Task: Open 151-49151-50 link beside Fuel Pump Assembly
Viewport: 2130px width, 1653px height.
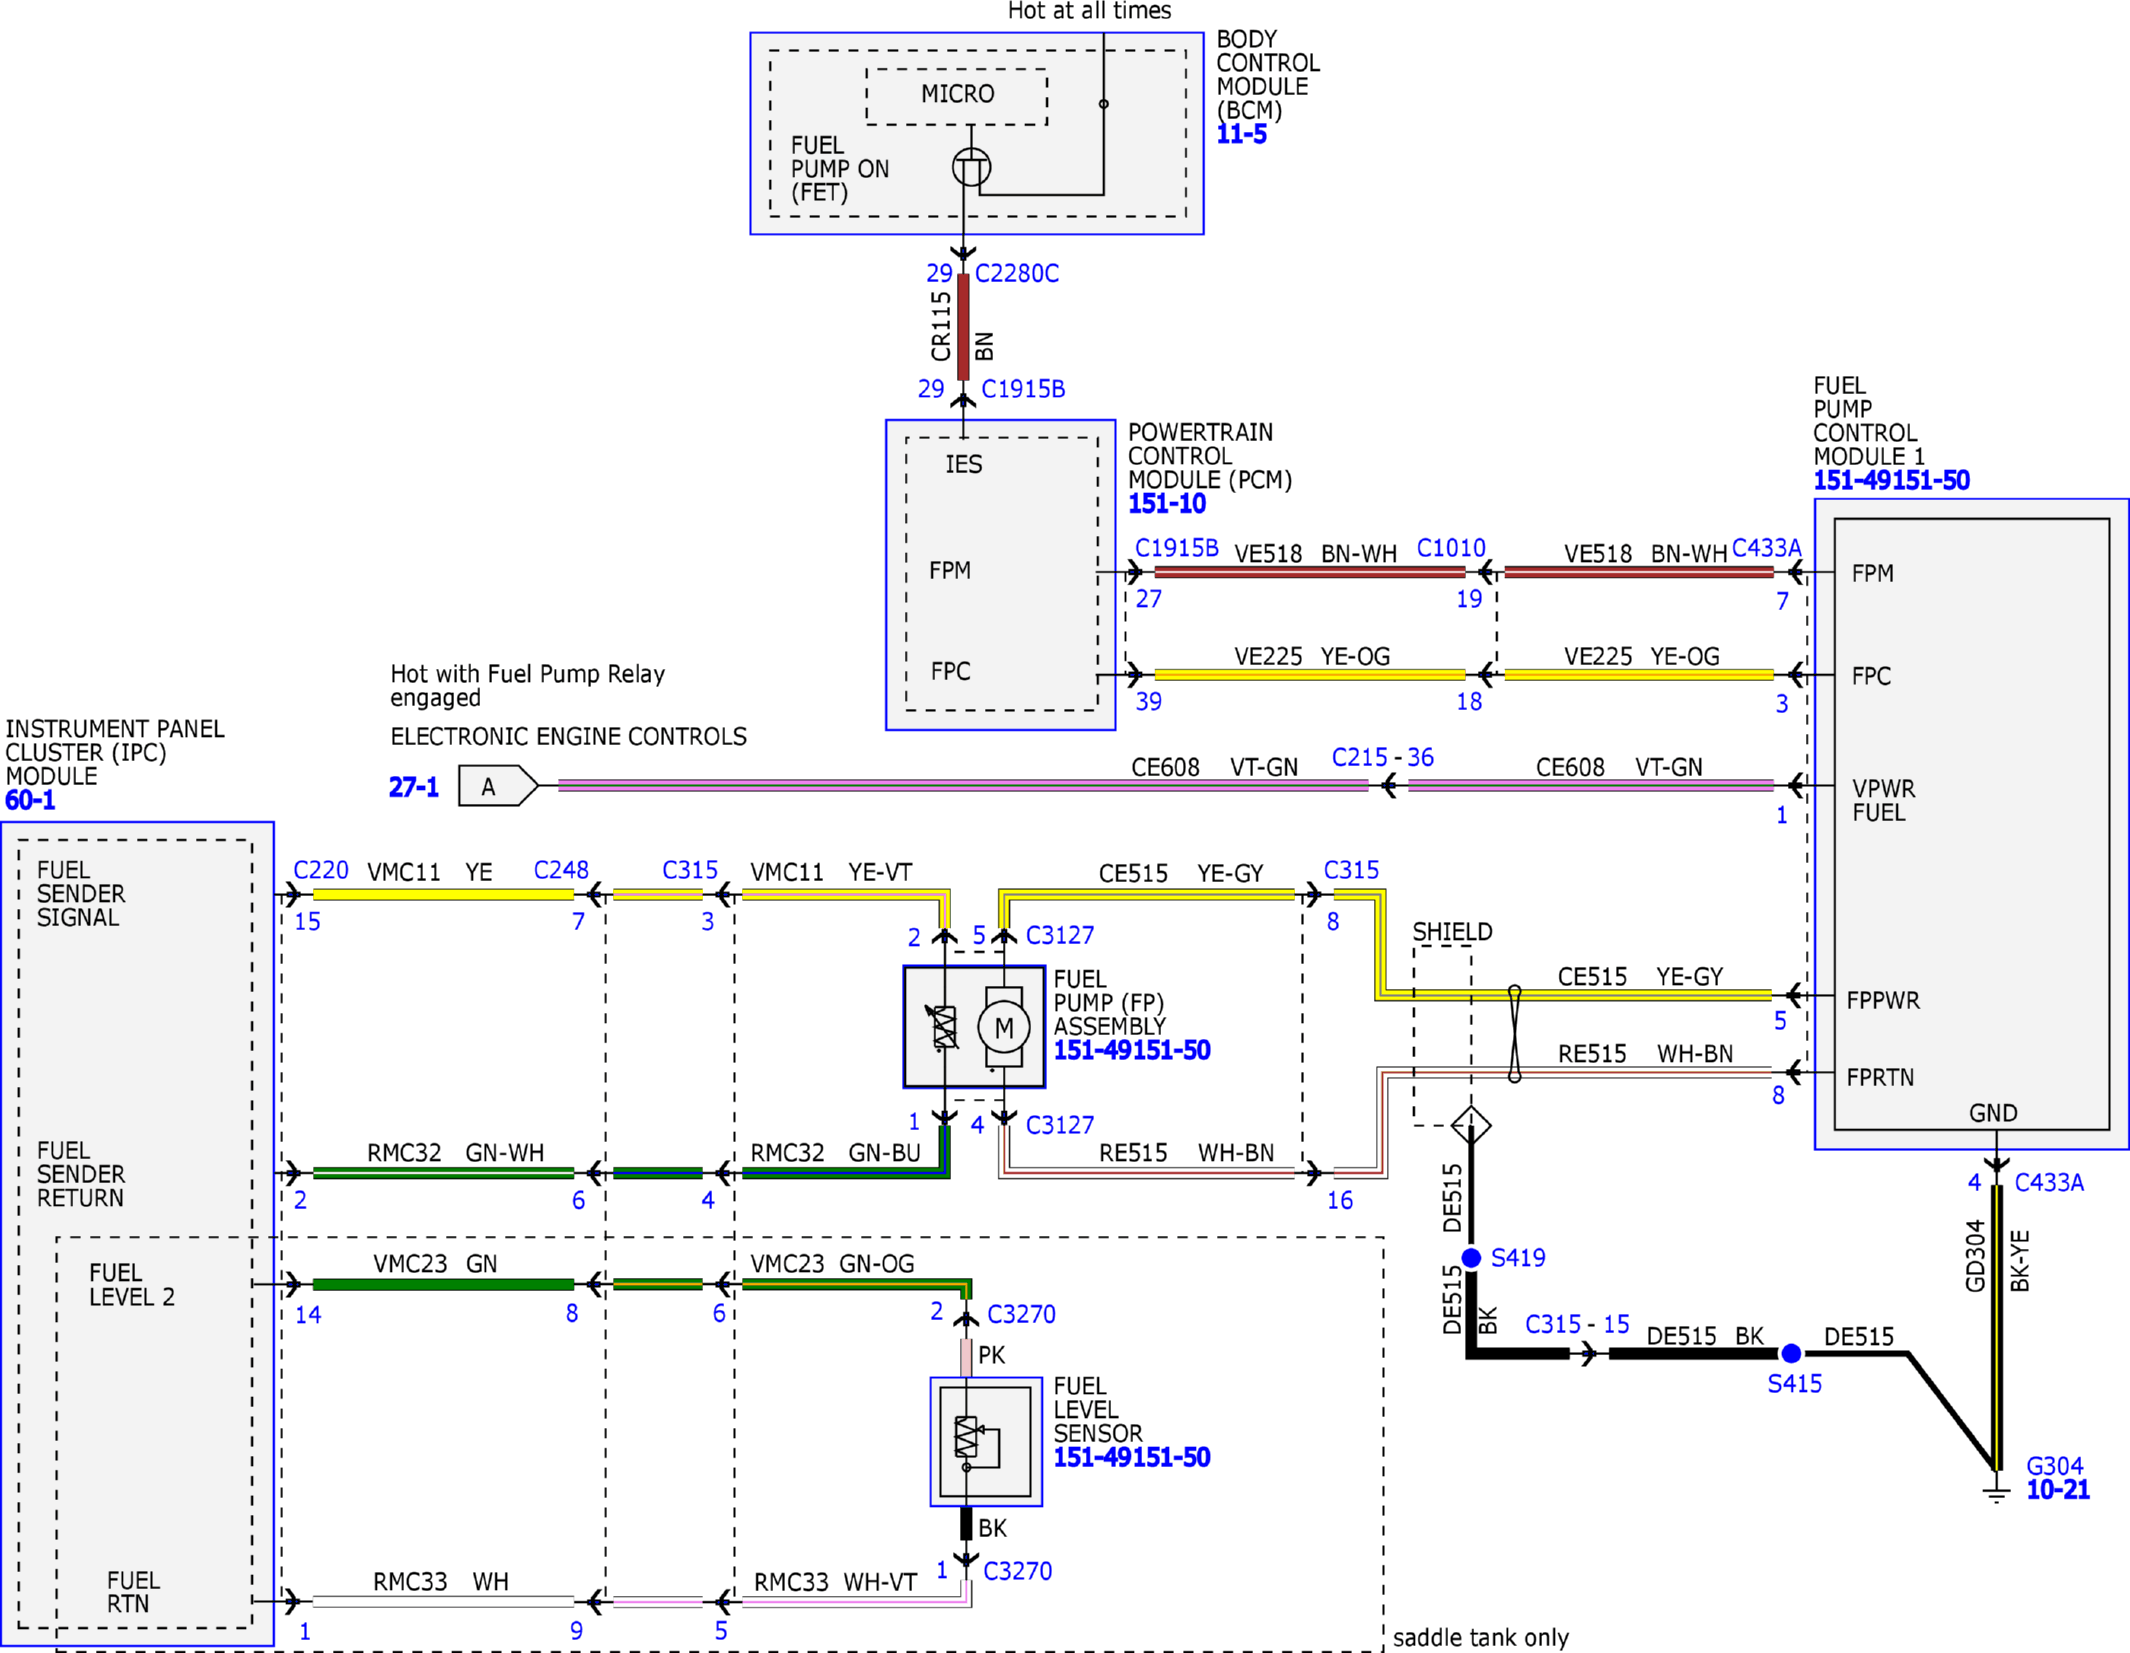Action: (x=1132, y=1051)
